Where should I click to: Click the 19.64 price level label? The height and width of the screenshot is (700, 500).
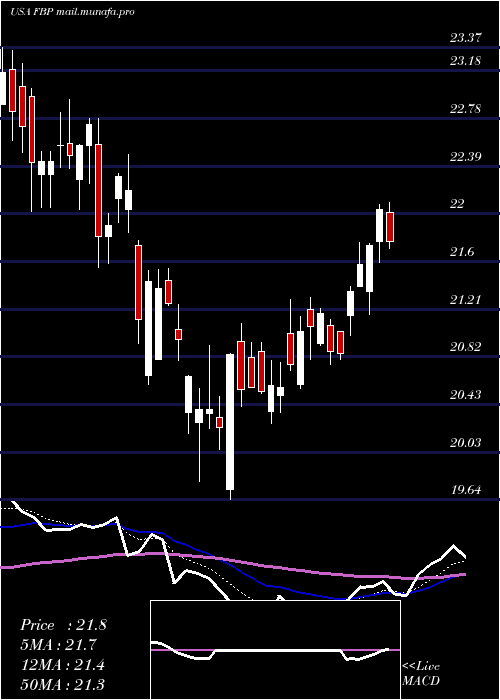click(466, 490)
